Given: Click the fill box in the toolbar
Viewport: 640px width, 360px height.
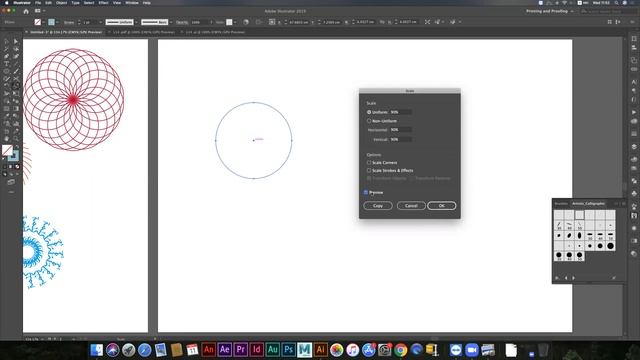Looking at the screenshot, I should click(7, 150).
